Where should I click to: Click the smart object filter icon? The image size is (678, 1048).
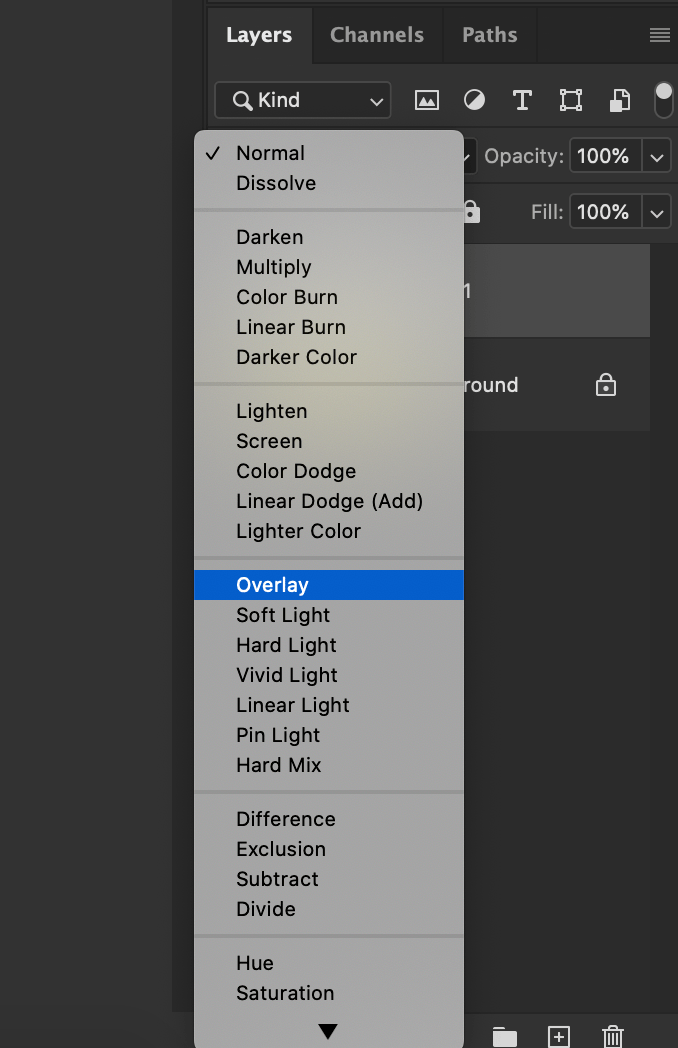(620, 100)
